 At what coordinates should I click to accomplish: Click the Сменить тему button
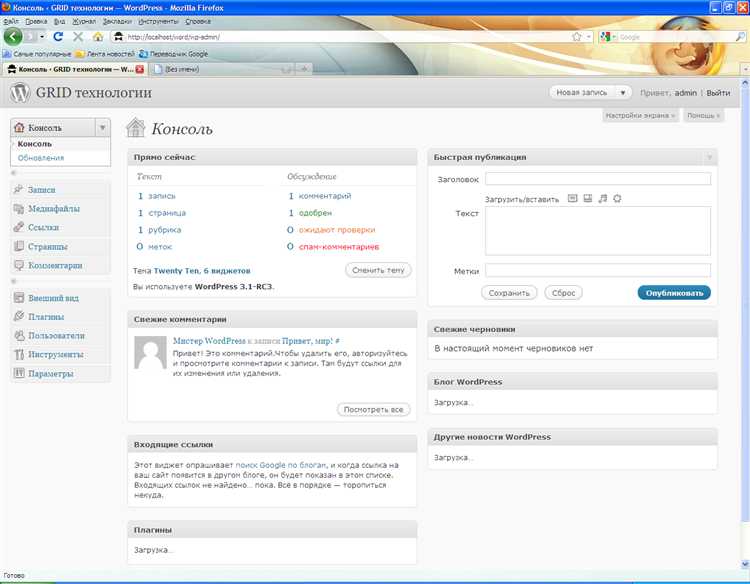pos(378,270)
